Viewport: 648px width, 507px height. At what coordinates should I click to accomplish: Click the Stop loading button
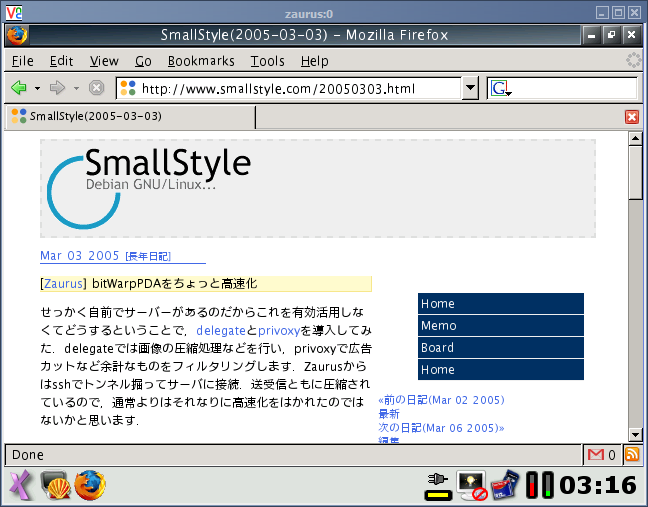point(97,88)
